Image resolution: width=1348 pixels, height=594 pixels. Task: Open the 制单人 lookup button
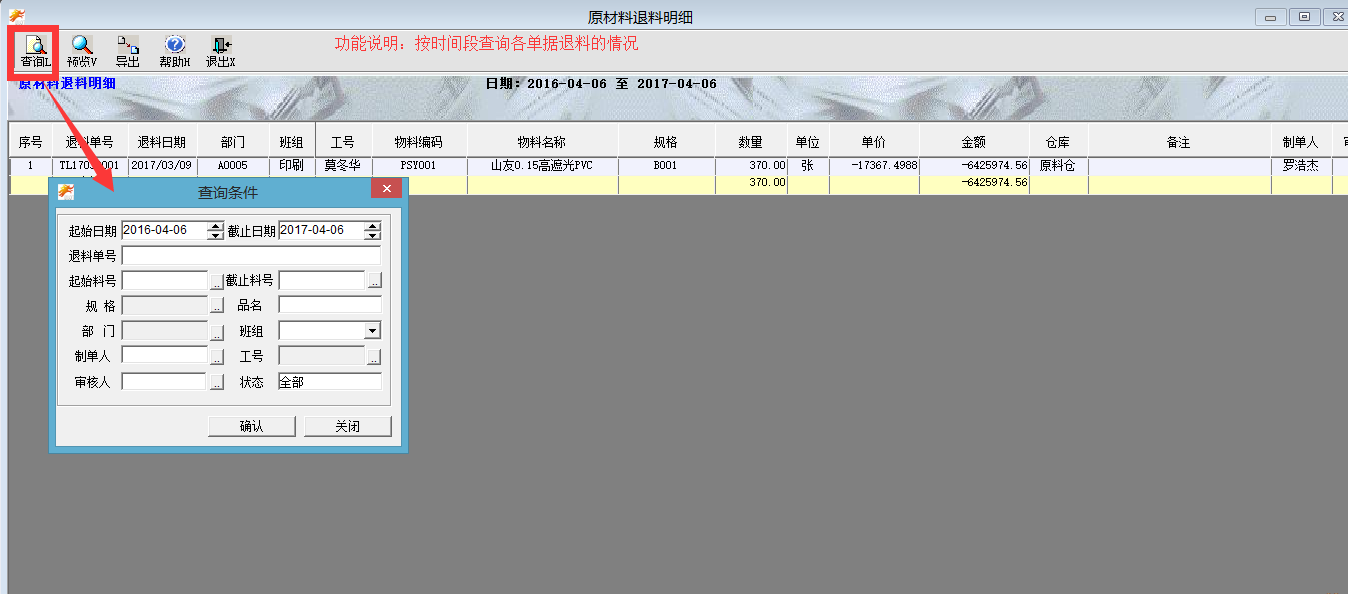(x=217, y=356)
